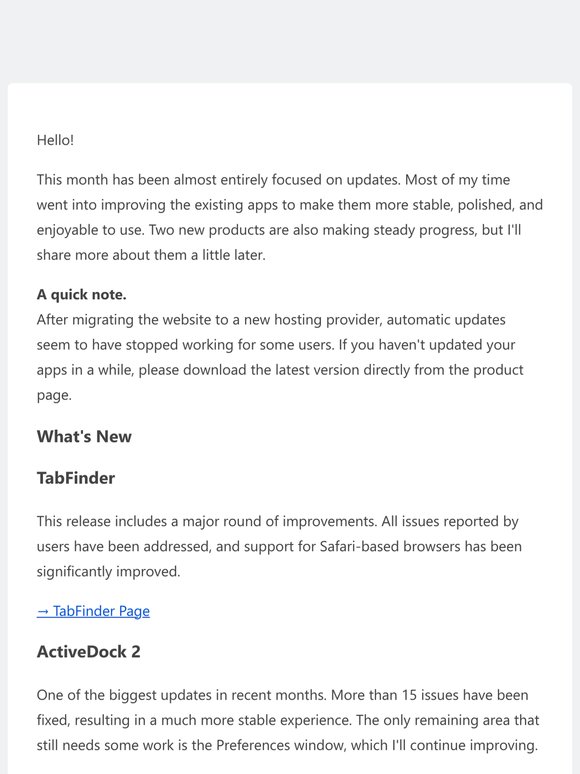Click the arrow before TabFinder Page
580x774 pixels.
coord(43,611)
